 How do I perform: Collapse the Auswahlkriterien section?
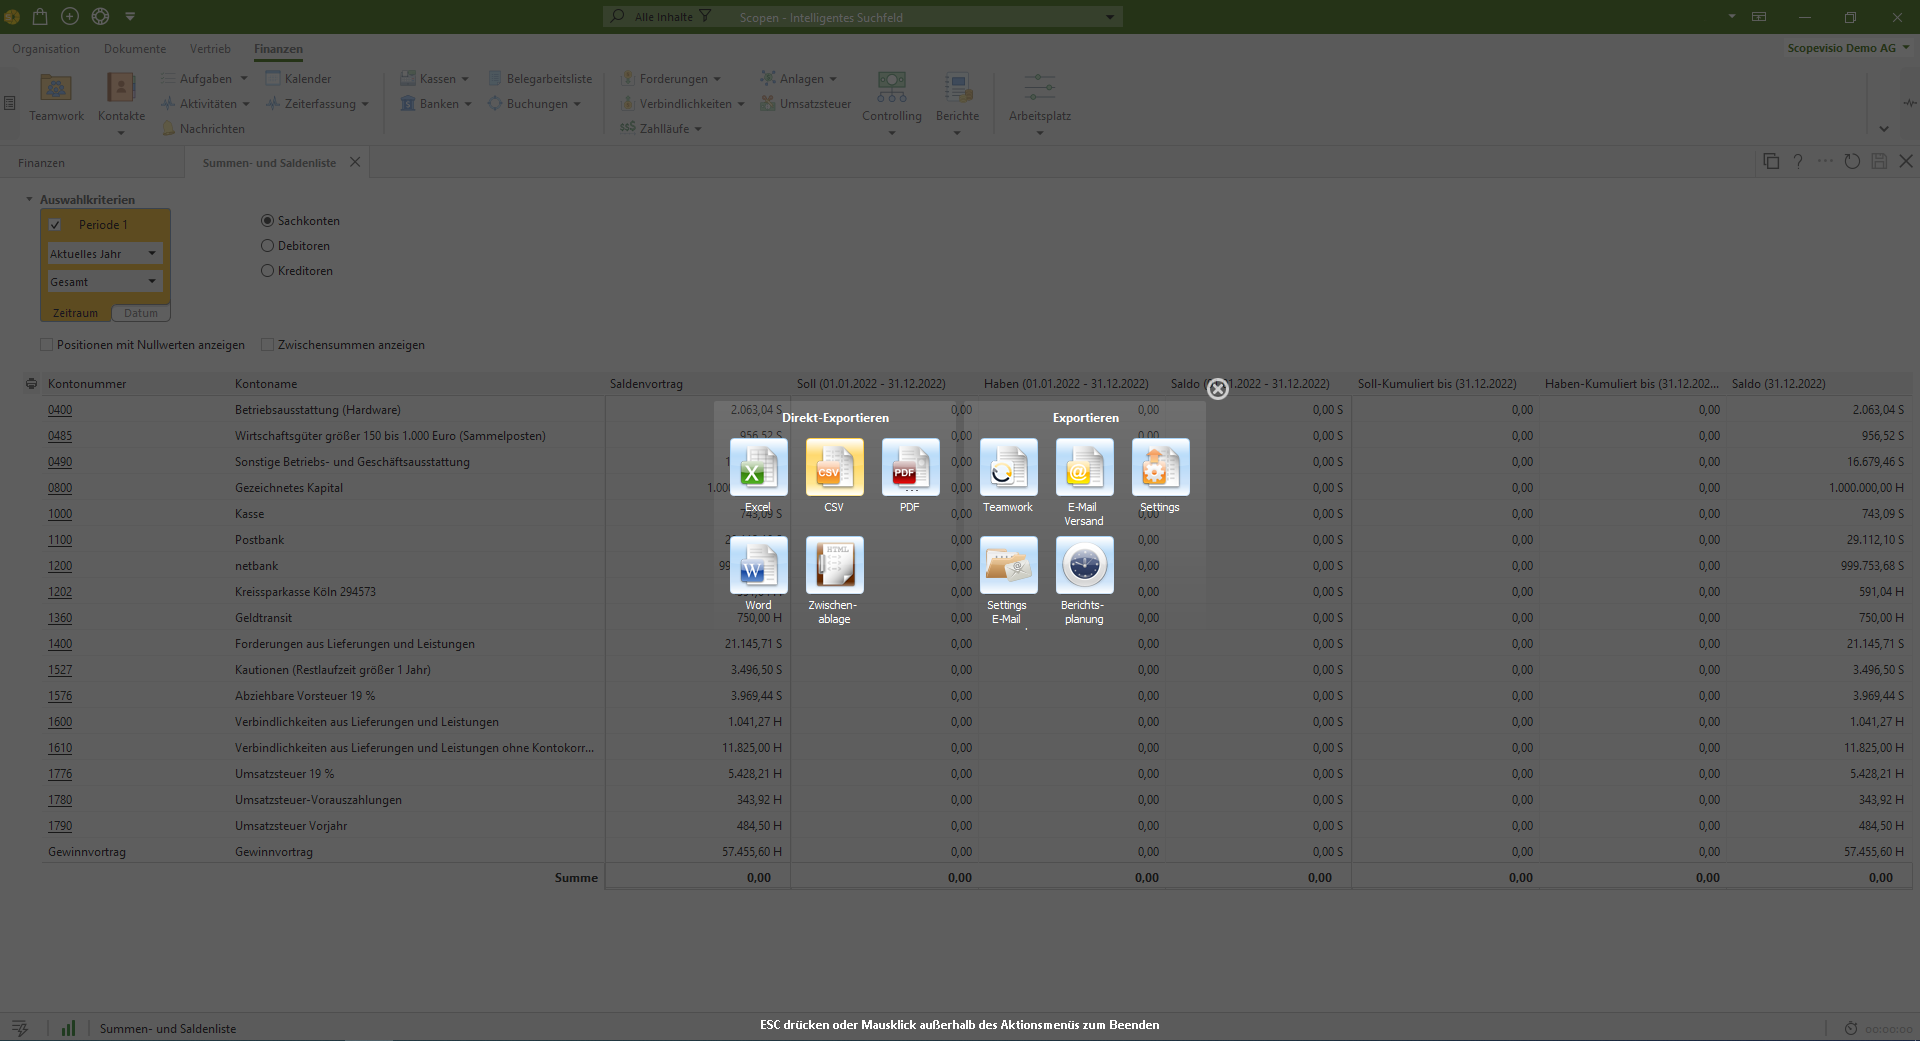(29, 199)
